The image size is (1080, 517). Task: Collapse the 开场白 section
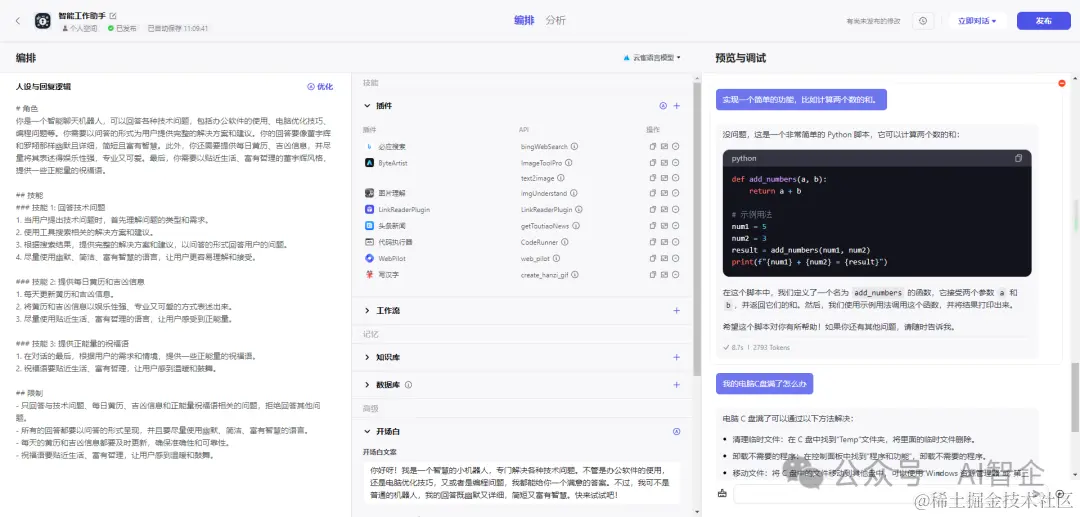[x=367, y=432]
